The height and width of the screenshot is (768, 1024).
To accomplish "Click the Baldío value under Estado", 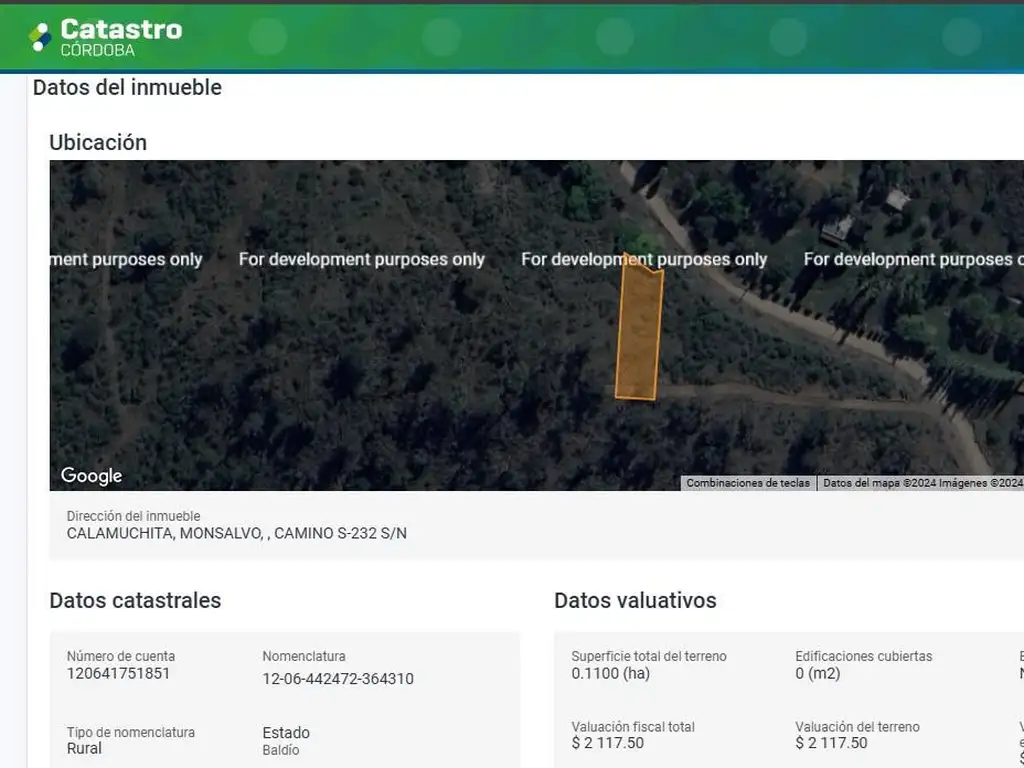I will click(x=280, y=750).
